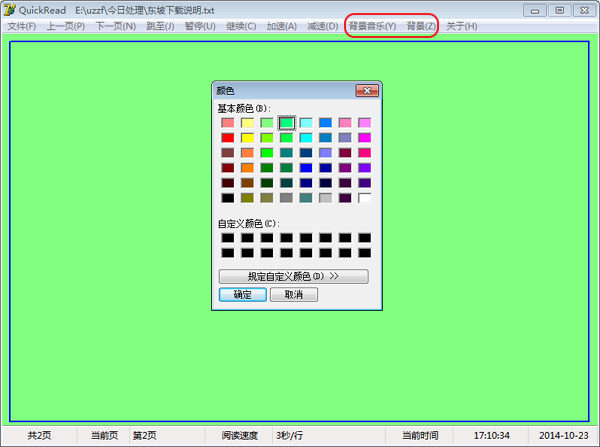Select the salmon light red swatch
600x447 pixels.
(228, 123)
